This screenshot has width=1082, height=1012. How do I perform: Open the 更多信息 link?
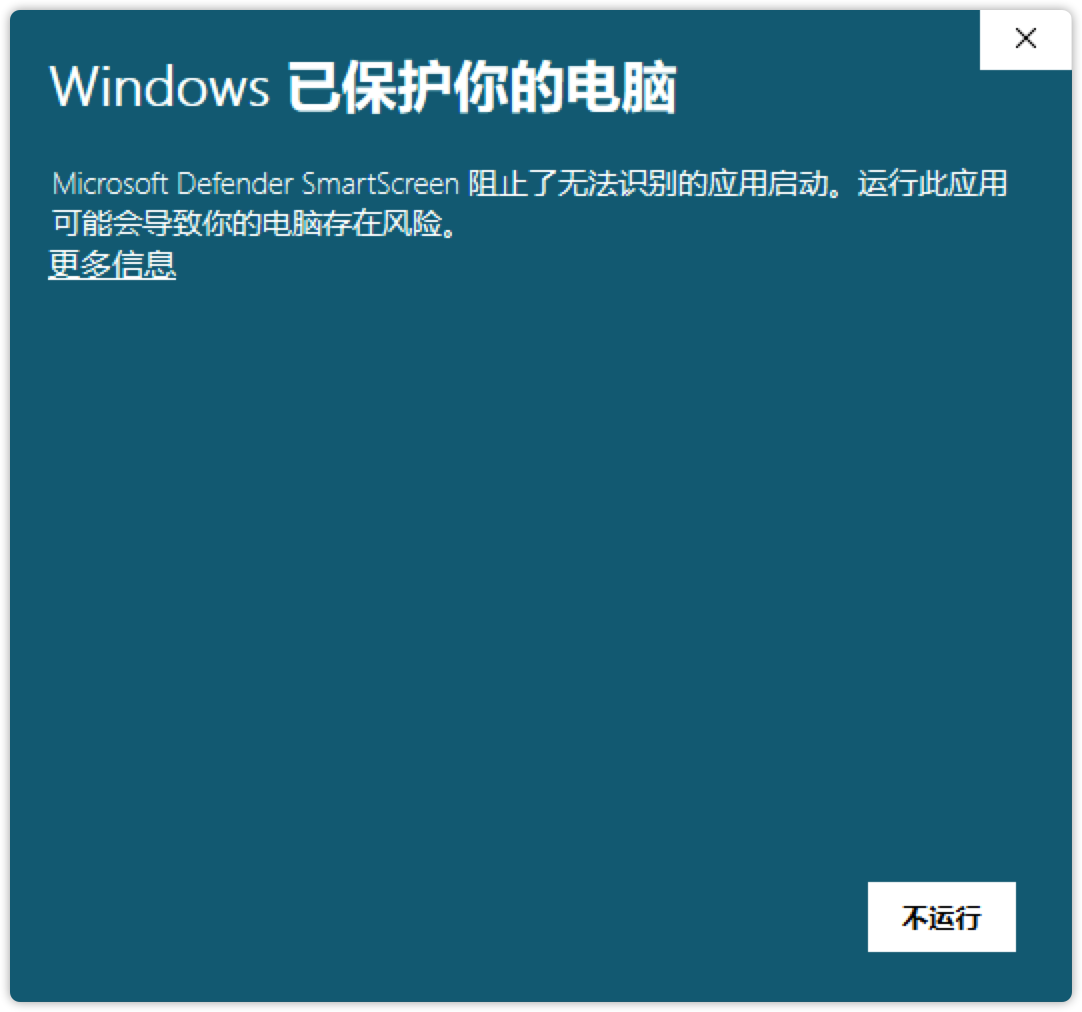(x=112, y=264)
